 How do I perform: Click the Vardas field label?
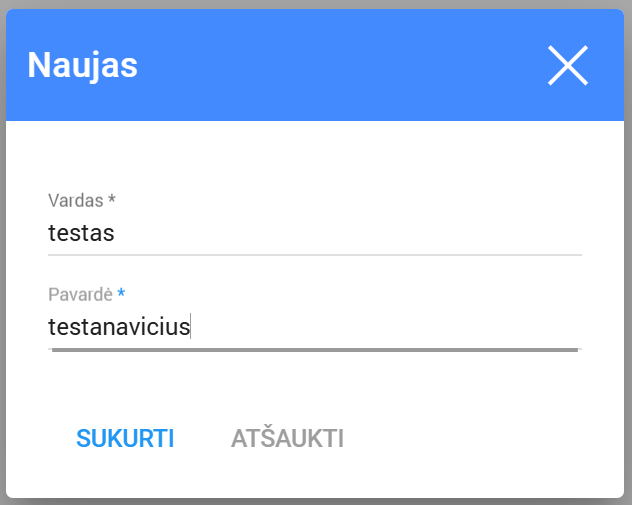[75, 200]
